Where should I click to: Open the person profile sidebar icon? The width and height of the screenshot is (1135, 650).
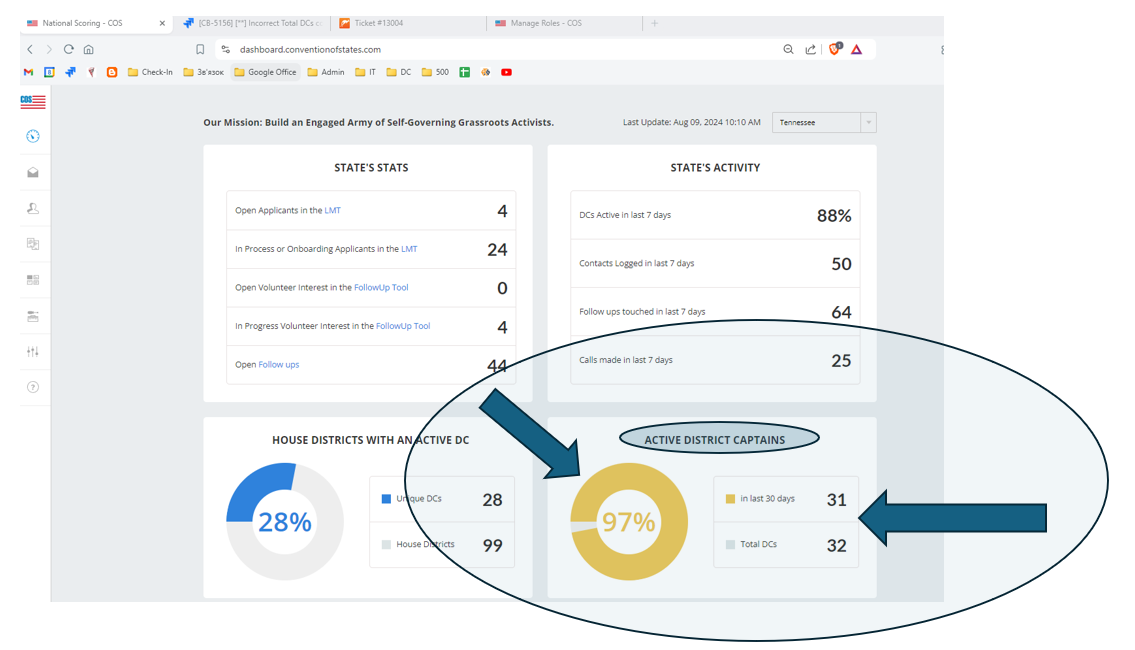(33, 208)
